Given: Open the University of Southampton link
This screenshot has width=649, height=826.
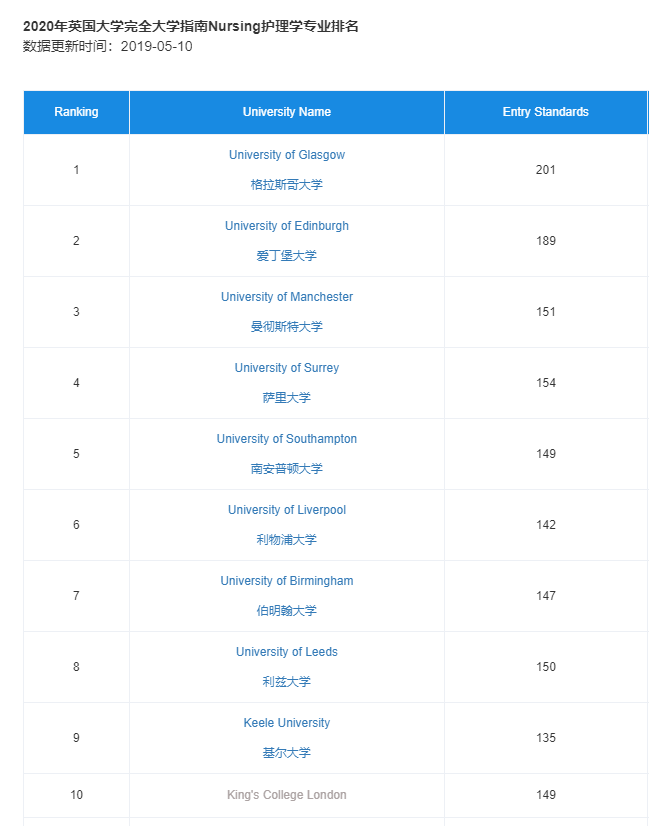Looking at the screenshot, I should tap(287, 439).
